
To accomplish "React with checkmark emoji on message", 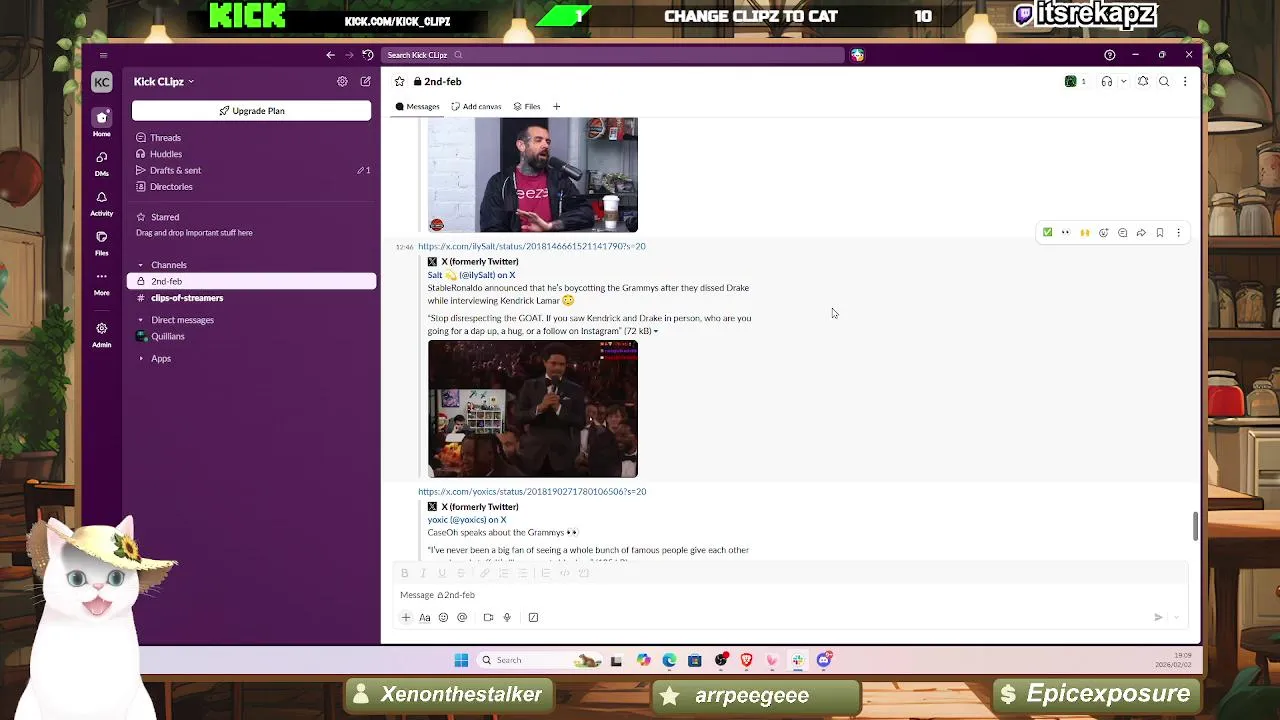I will 1047,233.
